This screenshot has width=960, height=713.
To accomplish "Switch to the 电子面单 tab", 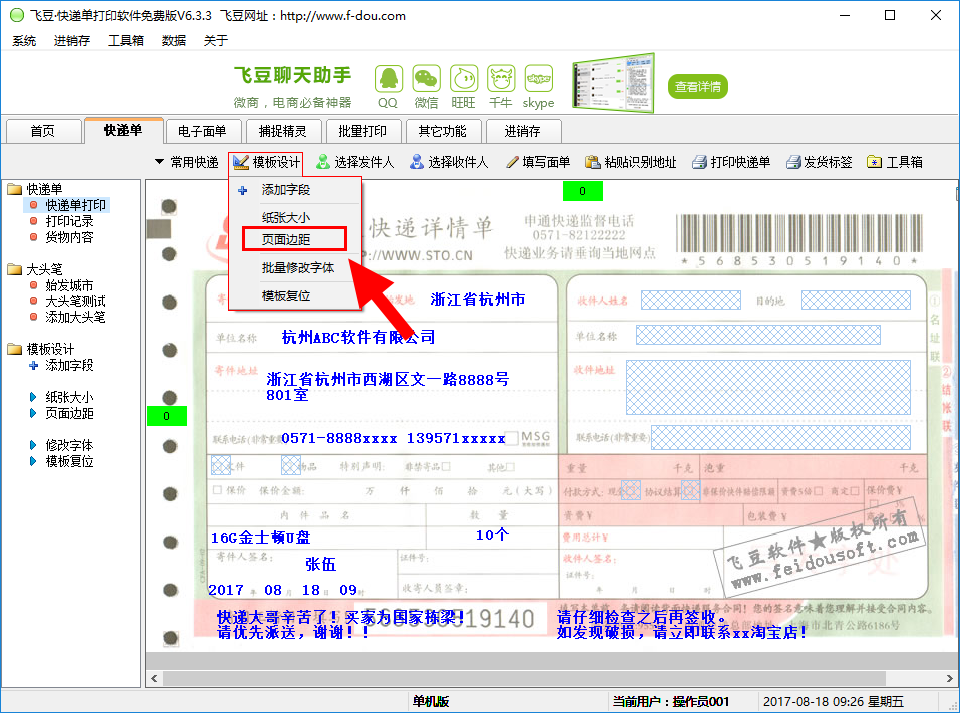I will (x=202, y=131).
